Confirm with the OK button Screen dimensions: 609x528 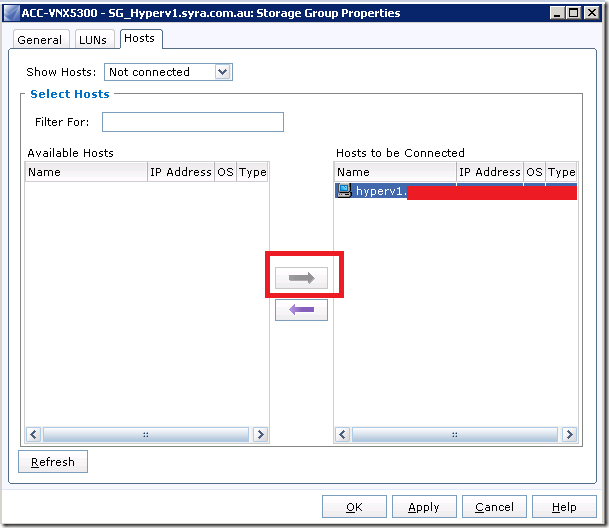click(x=354, y=507)
